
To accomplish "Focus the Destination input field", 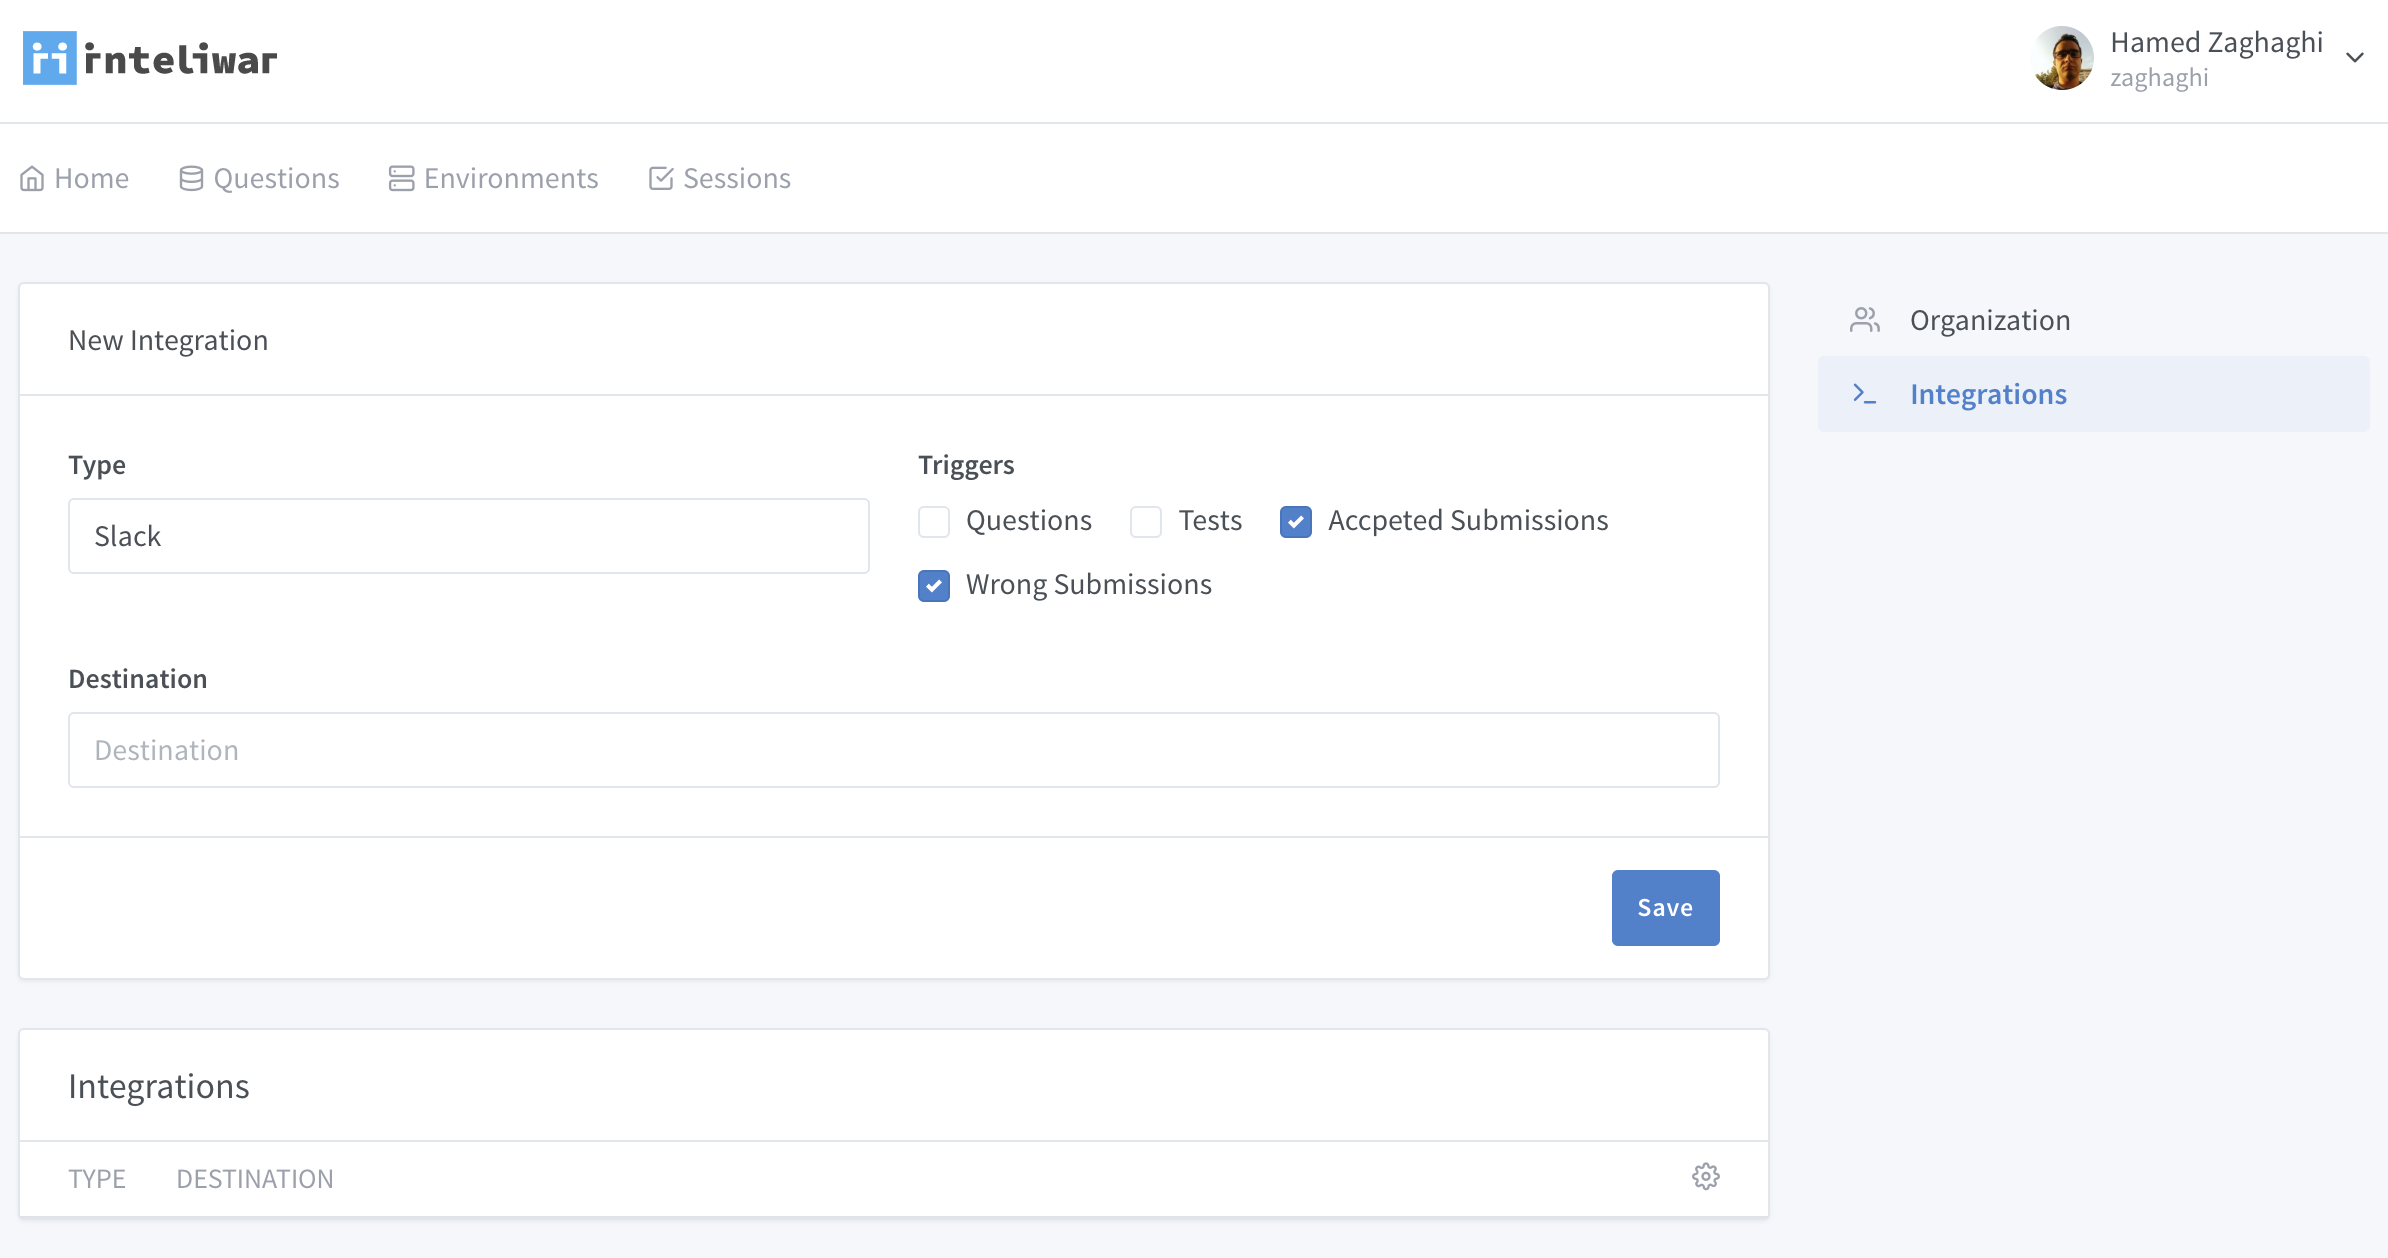I will 893,750.
